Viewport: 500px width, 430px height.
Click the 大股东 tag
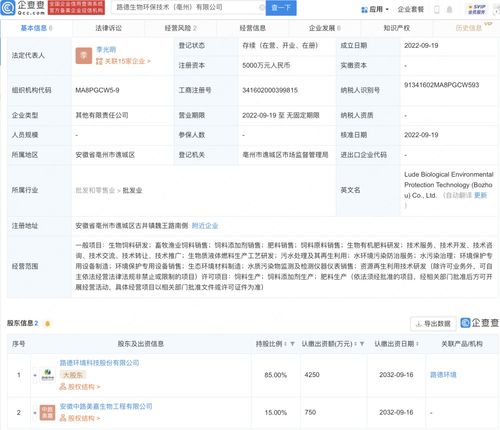click(73, 375)
